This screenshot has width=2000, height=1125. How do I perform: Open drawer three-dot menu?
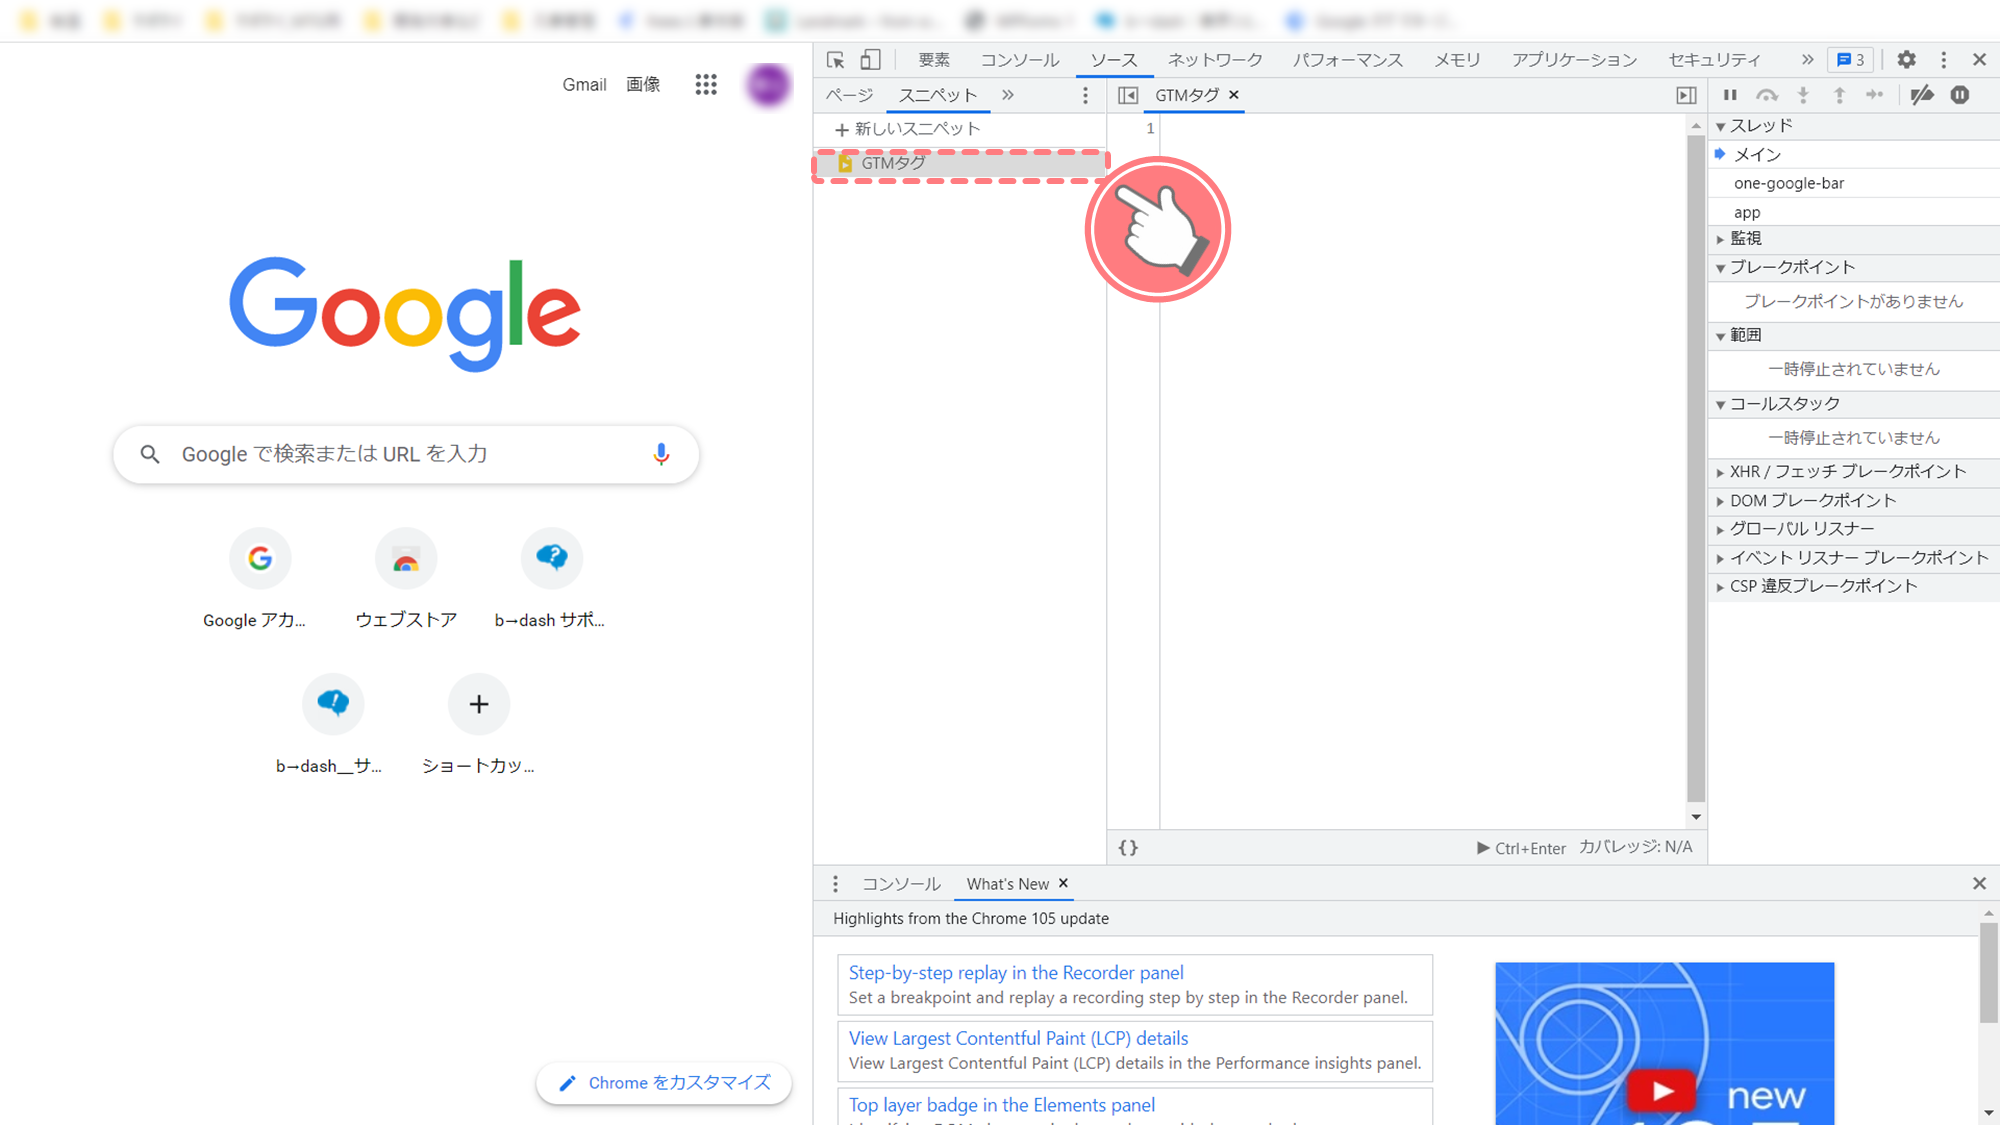(836, 884)
